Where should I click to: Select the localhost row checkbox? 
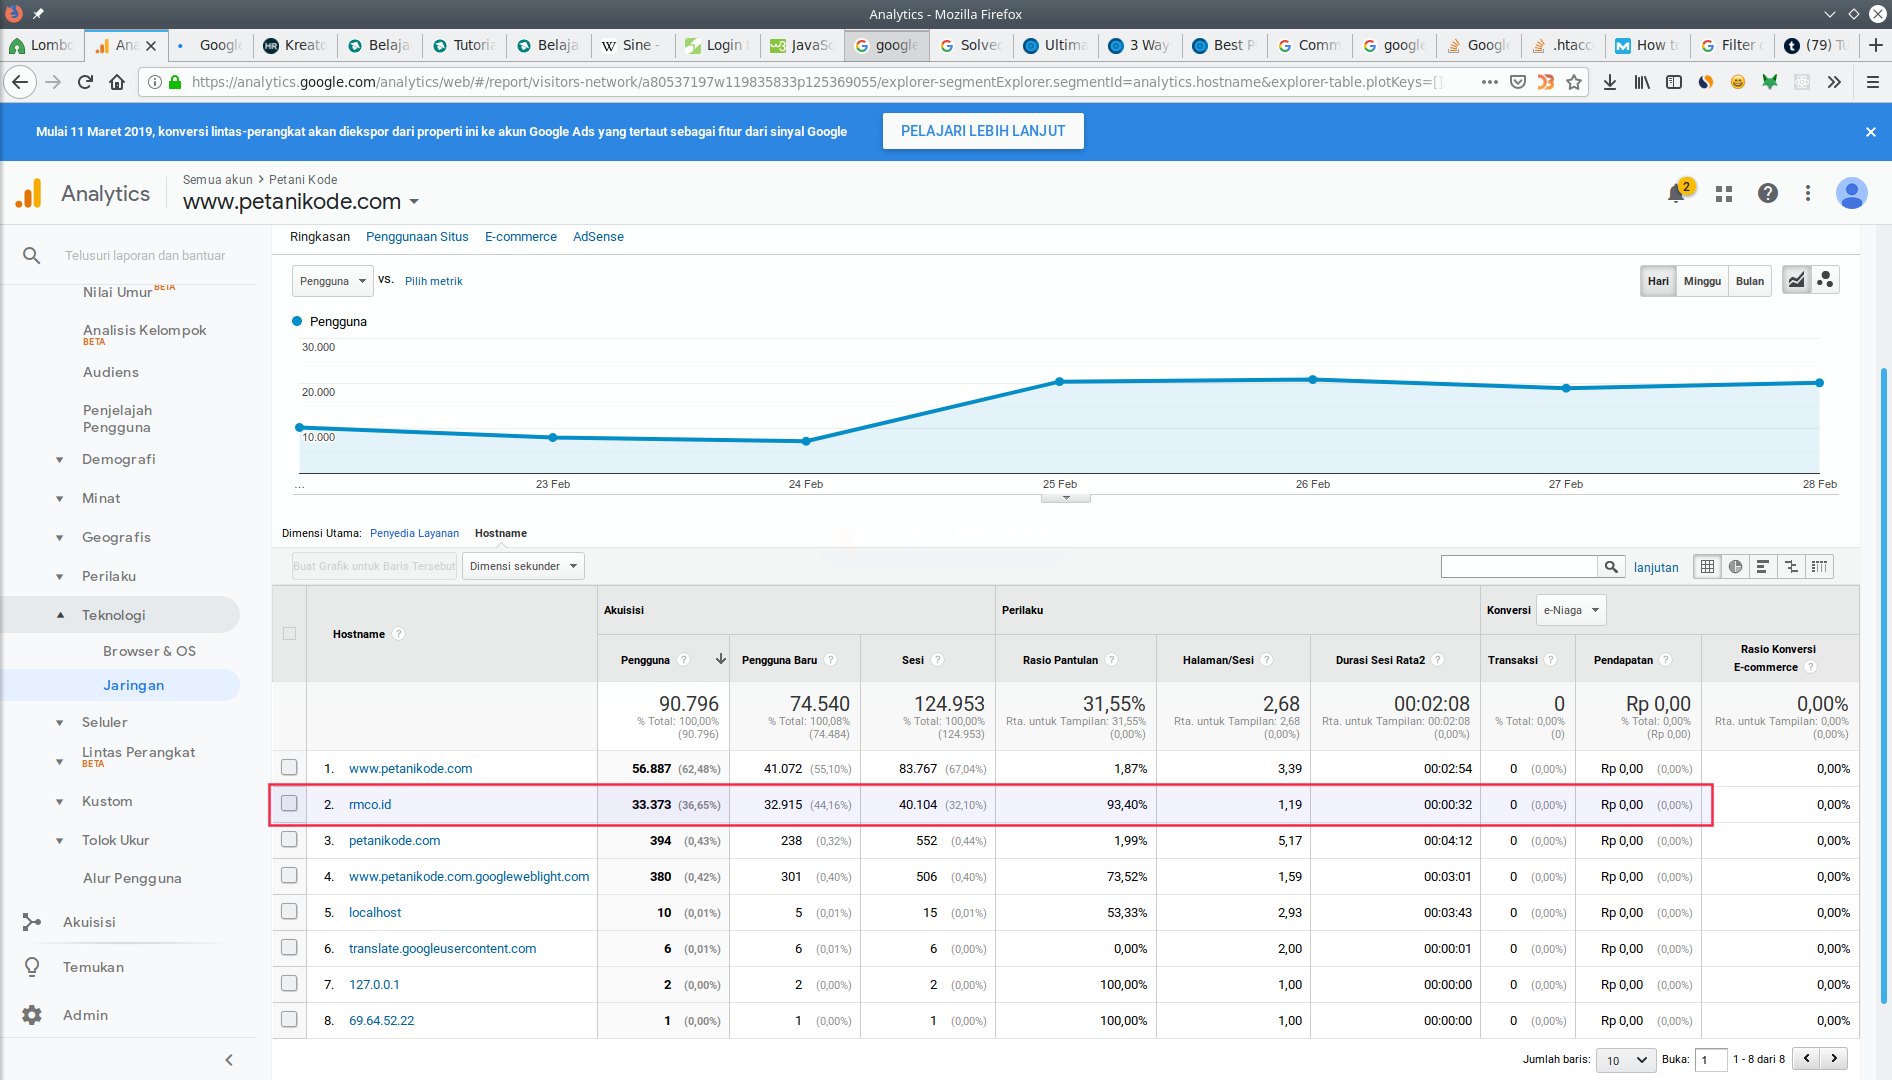click(289, 912)
